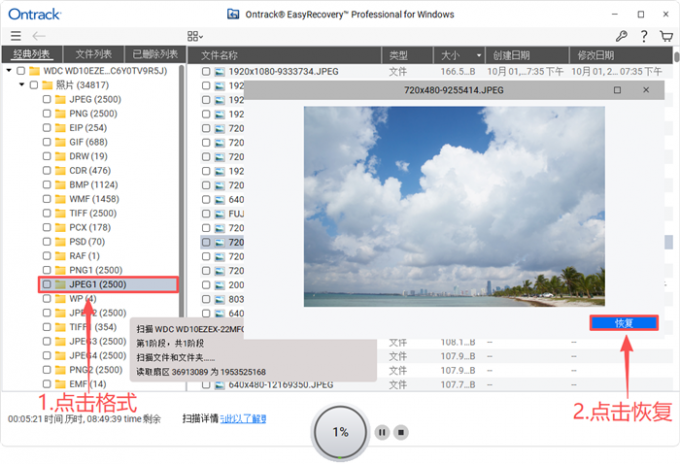Click the blue 恢复 button
The width and height of the screenshot is (680, 464).
click(623, 323)
